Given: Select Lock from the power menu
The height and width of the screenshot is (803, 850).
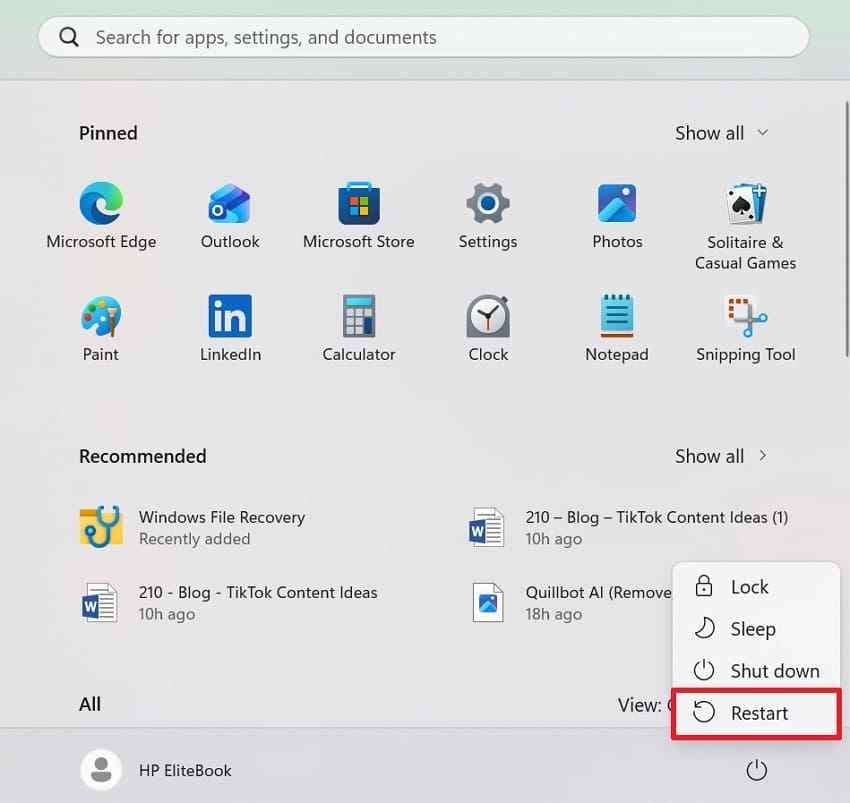Looking at the screenshot, I should tap(756, 586).
